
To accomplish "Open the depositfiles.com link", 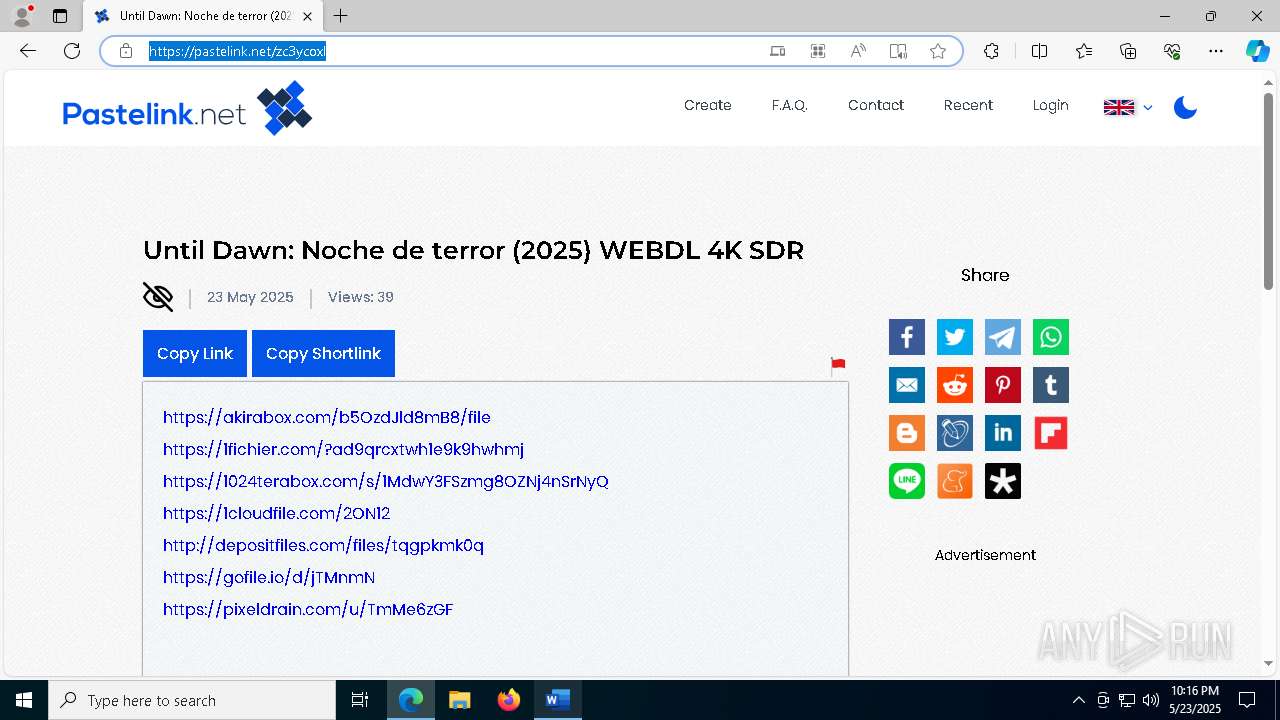I will coord(323,545).
